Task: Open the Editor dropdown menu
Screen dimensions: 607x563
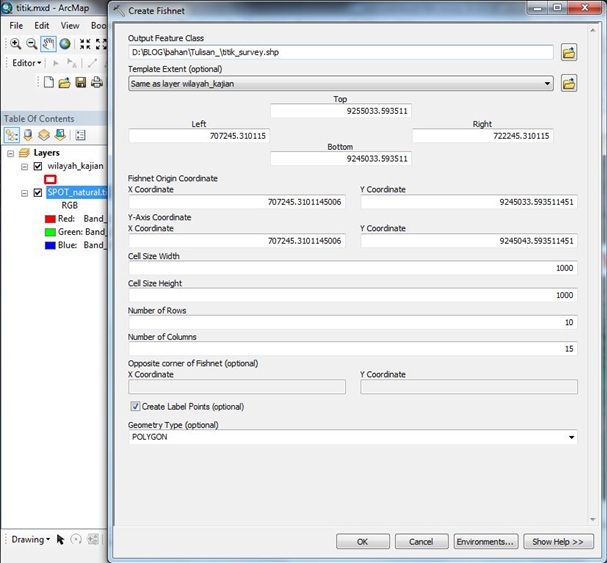Action: point(26,63)
